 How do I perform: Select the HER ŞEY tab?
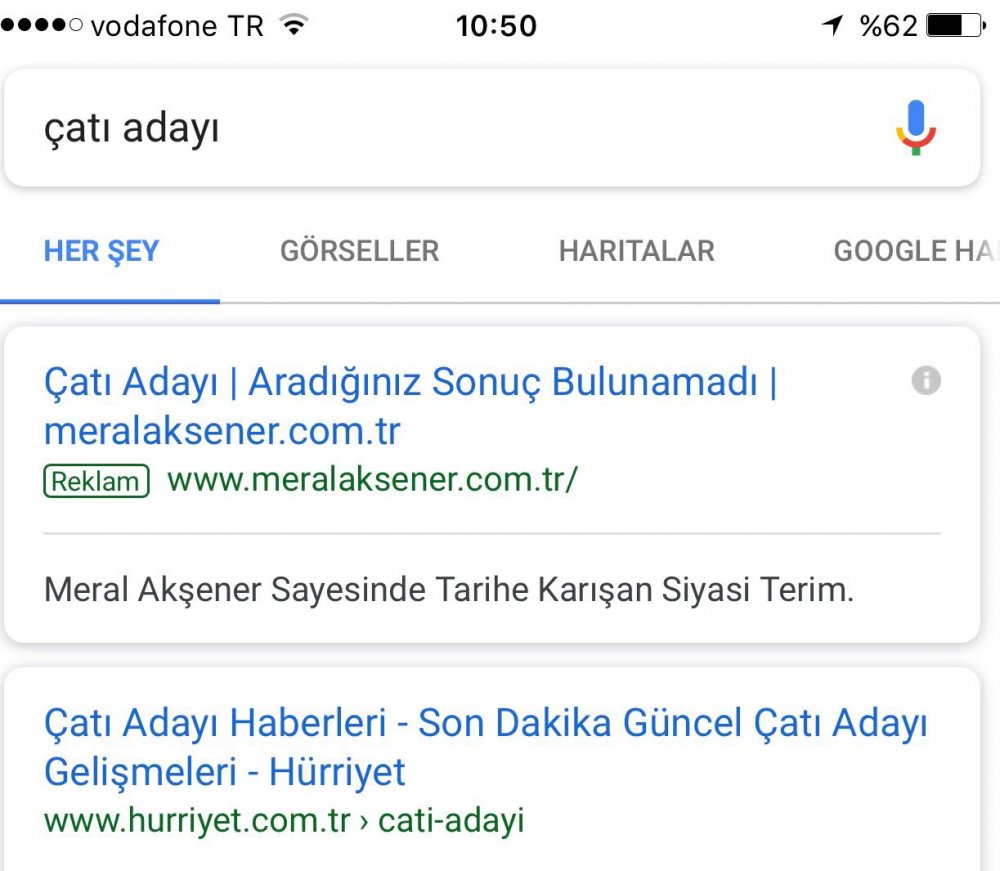(x=101, y=251)
